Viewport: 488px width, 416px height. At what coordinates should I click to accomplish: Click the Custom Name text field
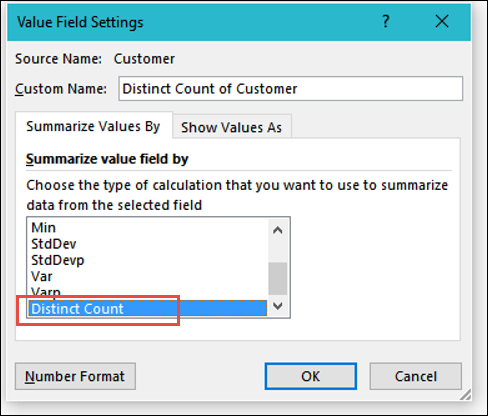tap(291, 89)
